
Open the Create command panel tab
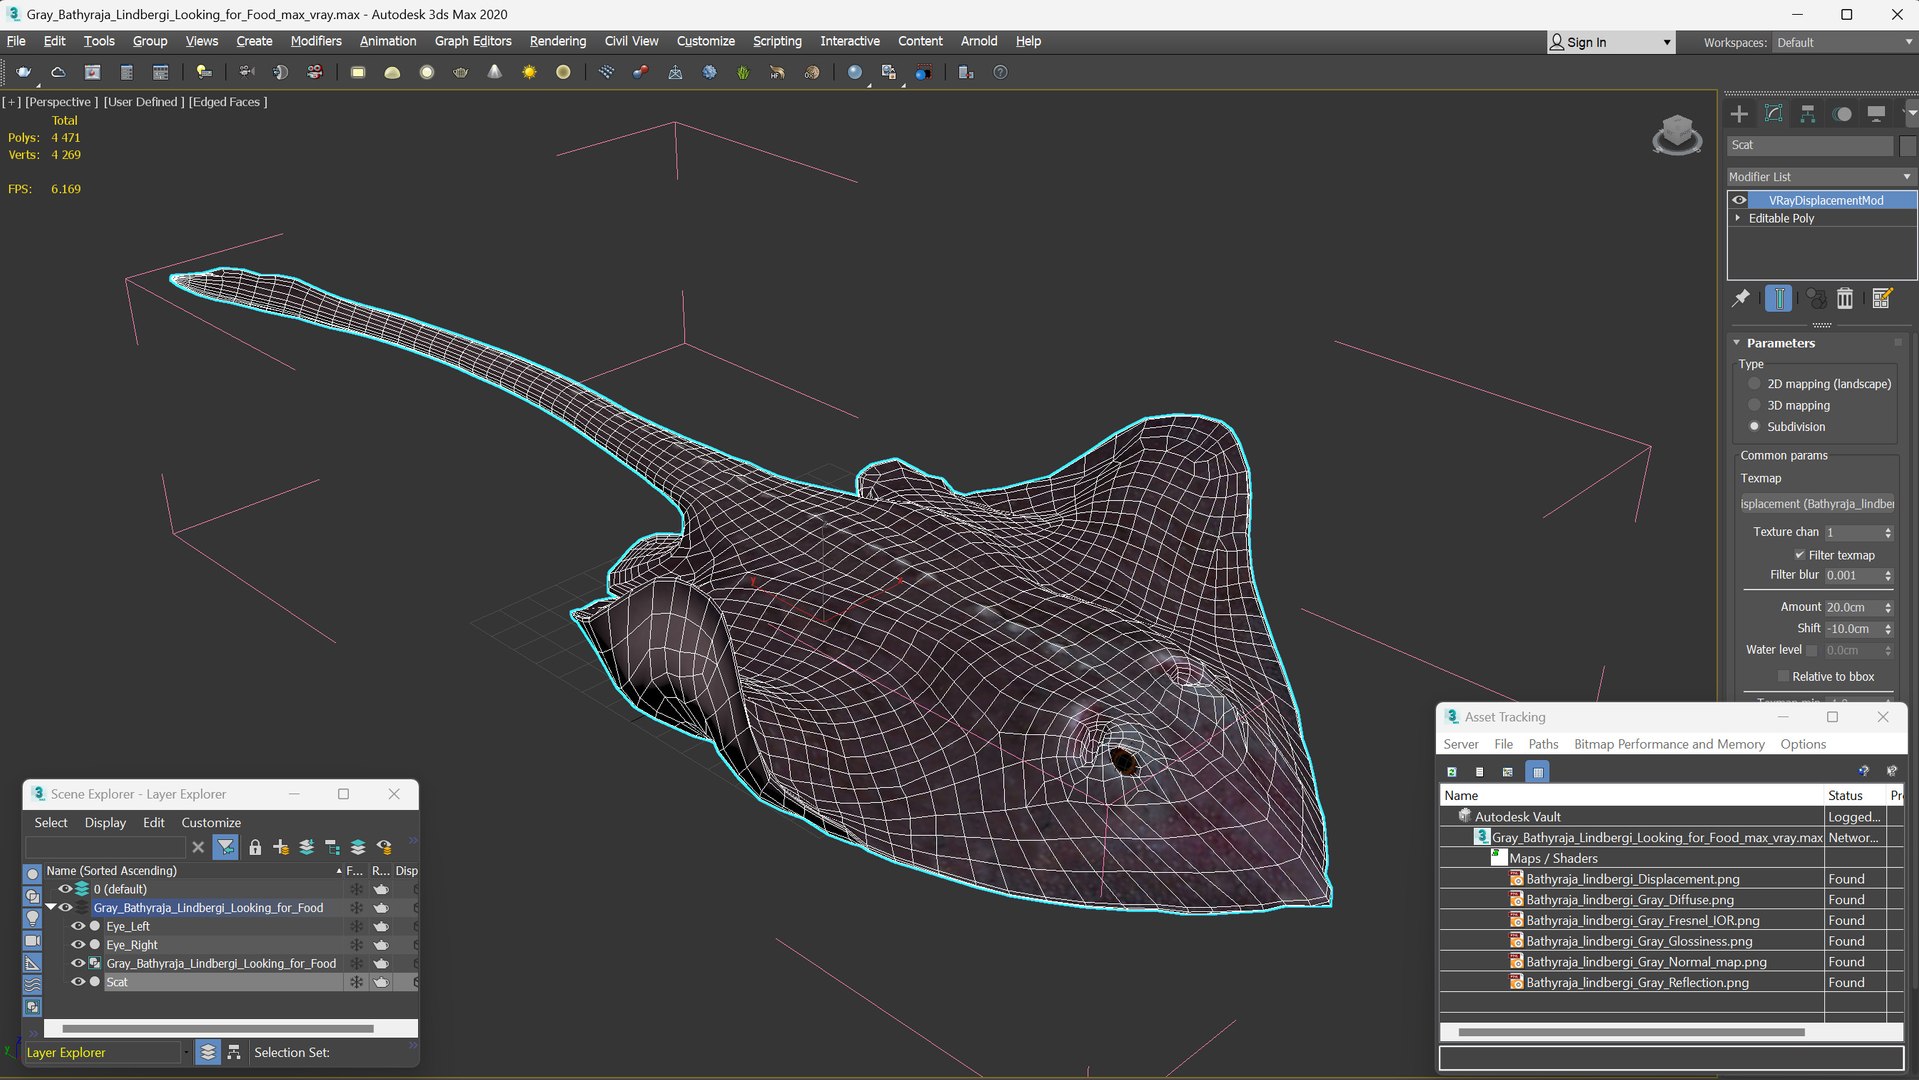1739,114
